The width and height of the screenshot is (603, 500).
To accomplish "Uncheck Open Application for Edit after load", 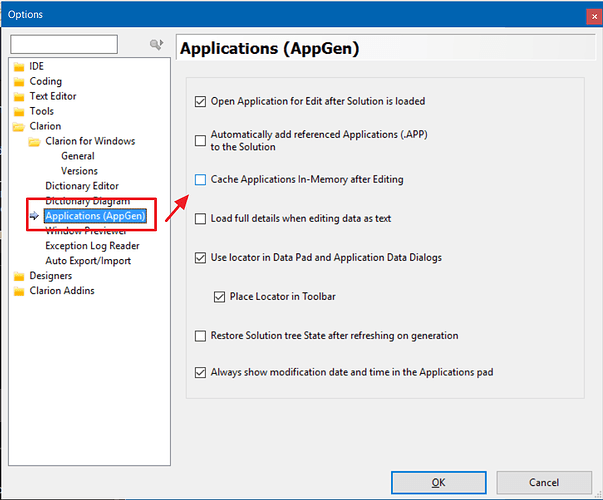I will coord(201,101).
